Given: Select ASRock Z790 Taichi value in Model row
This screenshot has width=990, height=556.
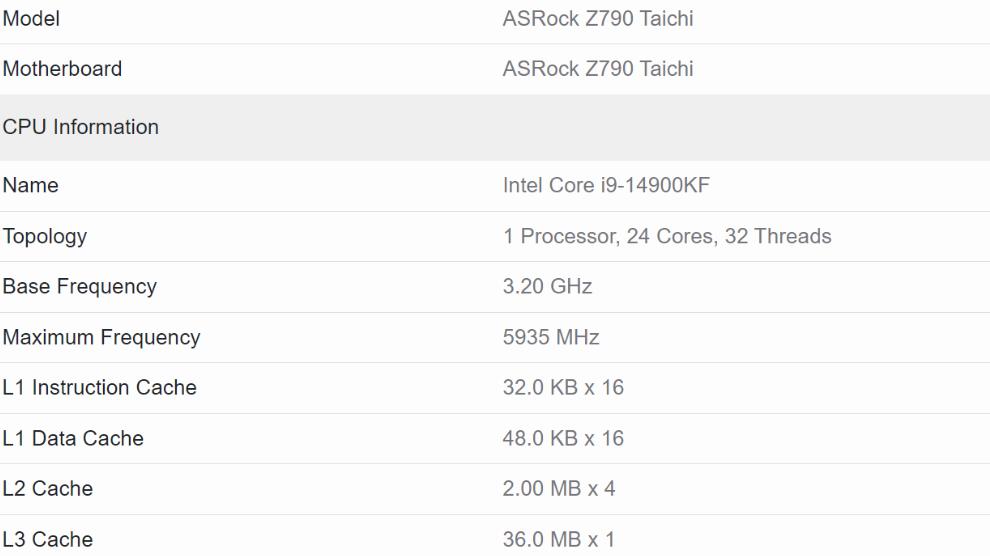Looking at the screenshot, I should [597, 18].
